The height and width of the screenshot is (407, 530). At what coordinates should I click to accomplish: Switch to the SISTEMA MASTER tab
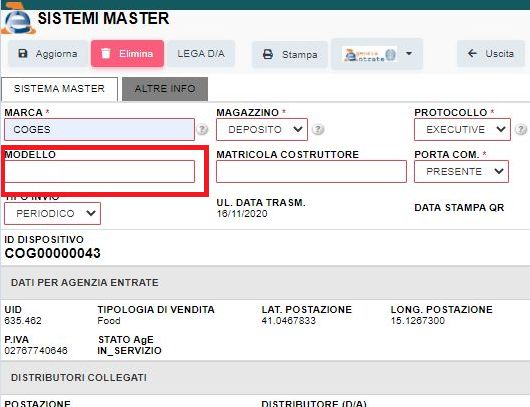(x=59, y=89)
